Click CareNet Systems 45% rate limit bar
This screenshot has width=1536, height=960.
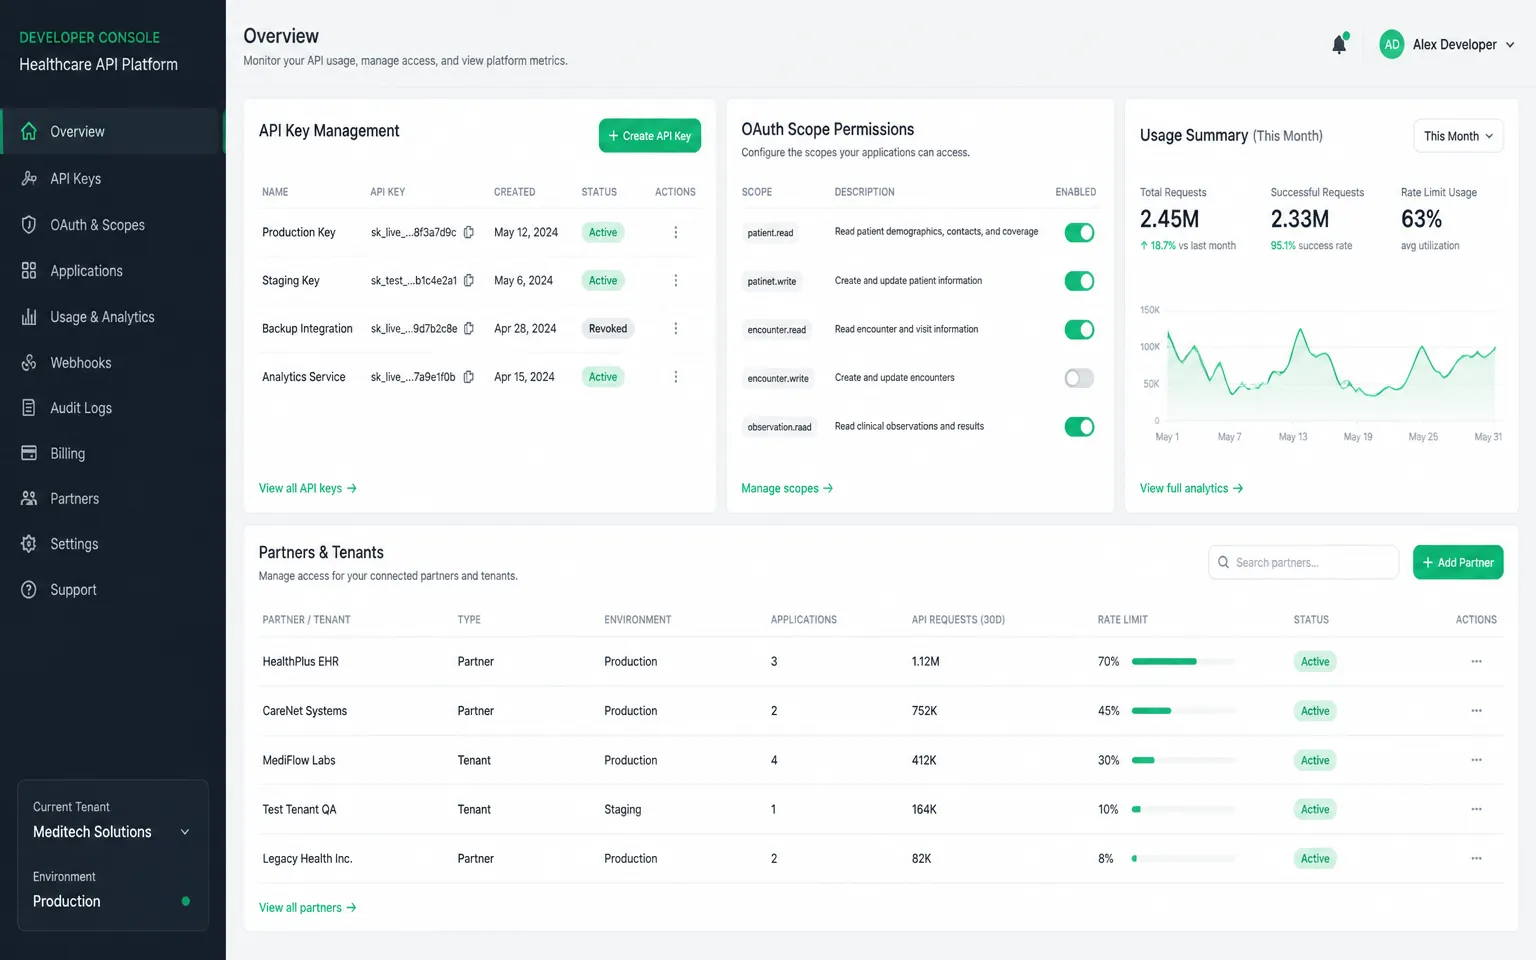click(1184, 711)
